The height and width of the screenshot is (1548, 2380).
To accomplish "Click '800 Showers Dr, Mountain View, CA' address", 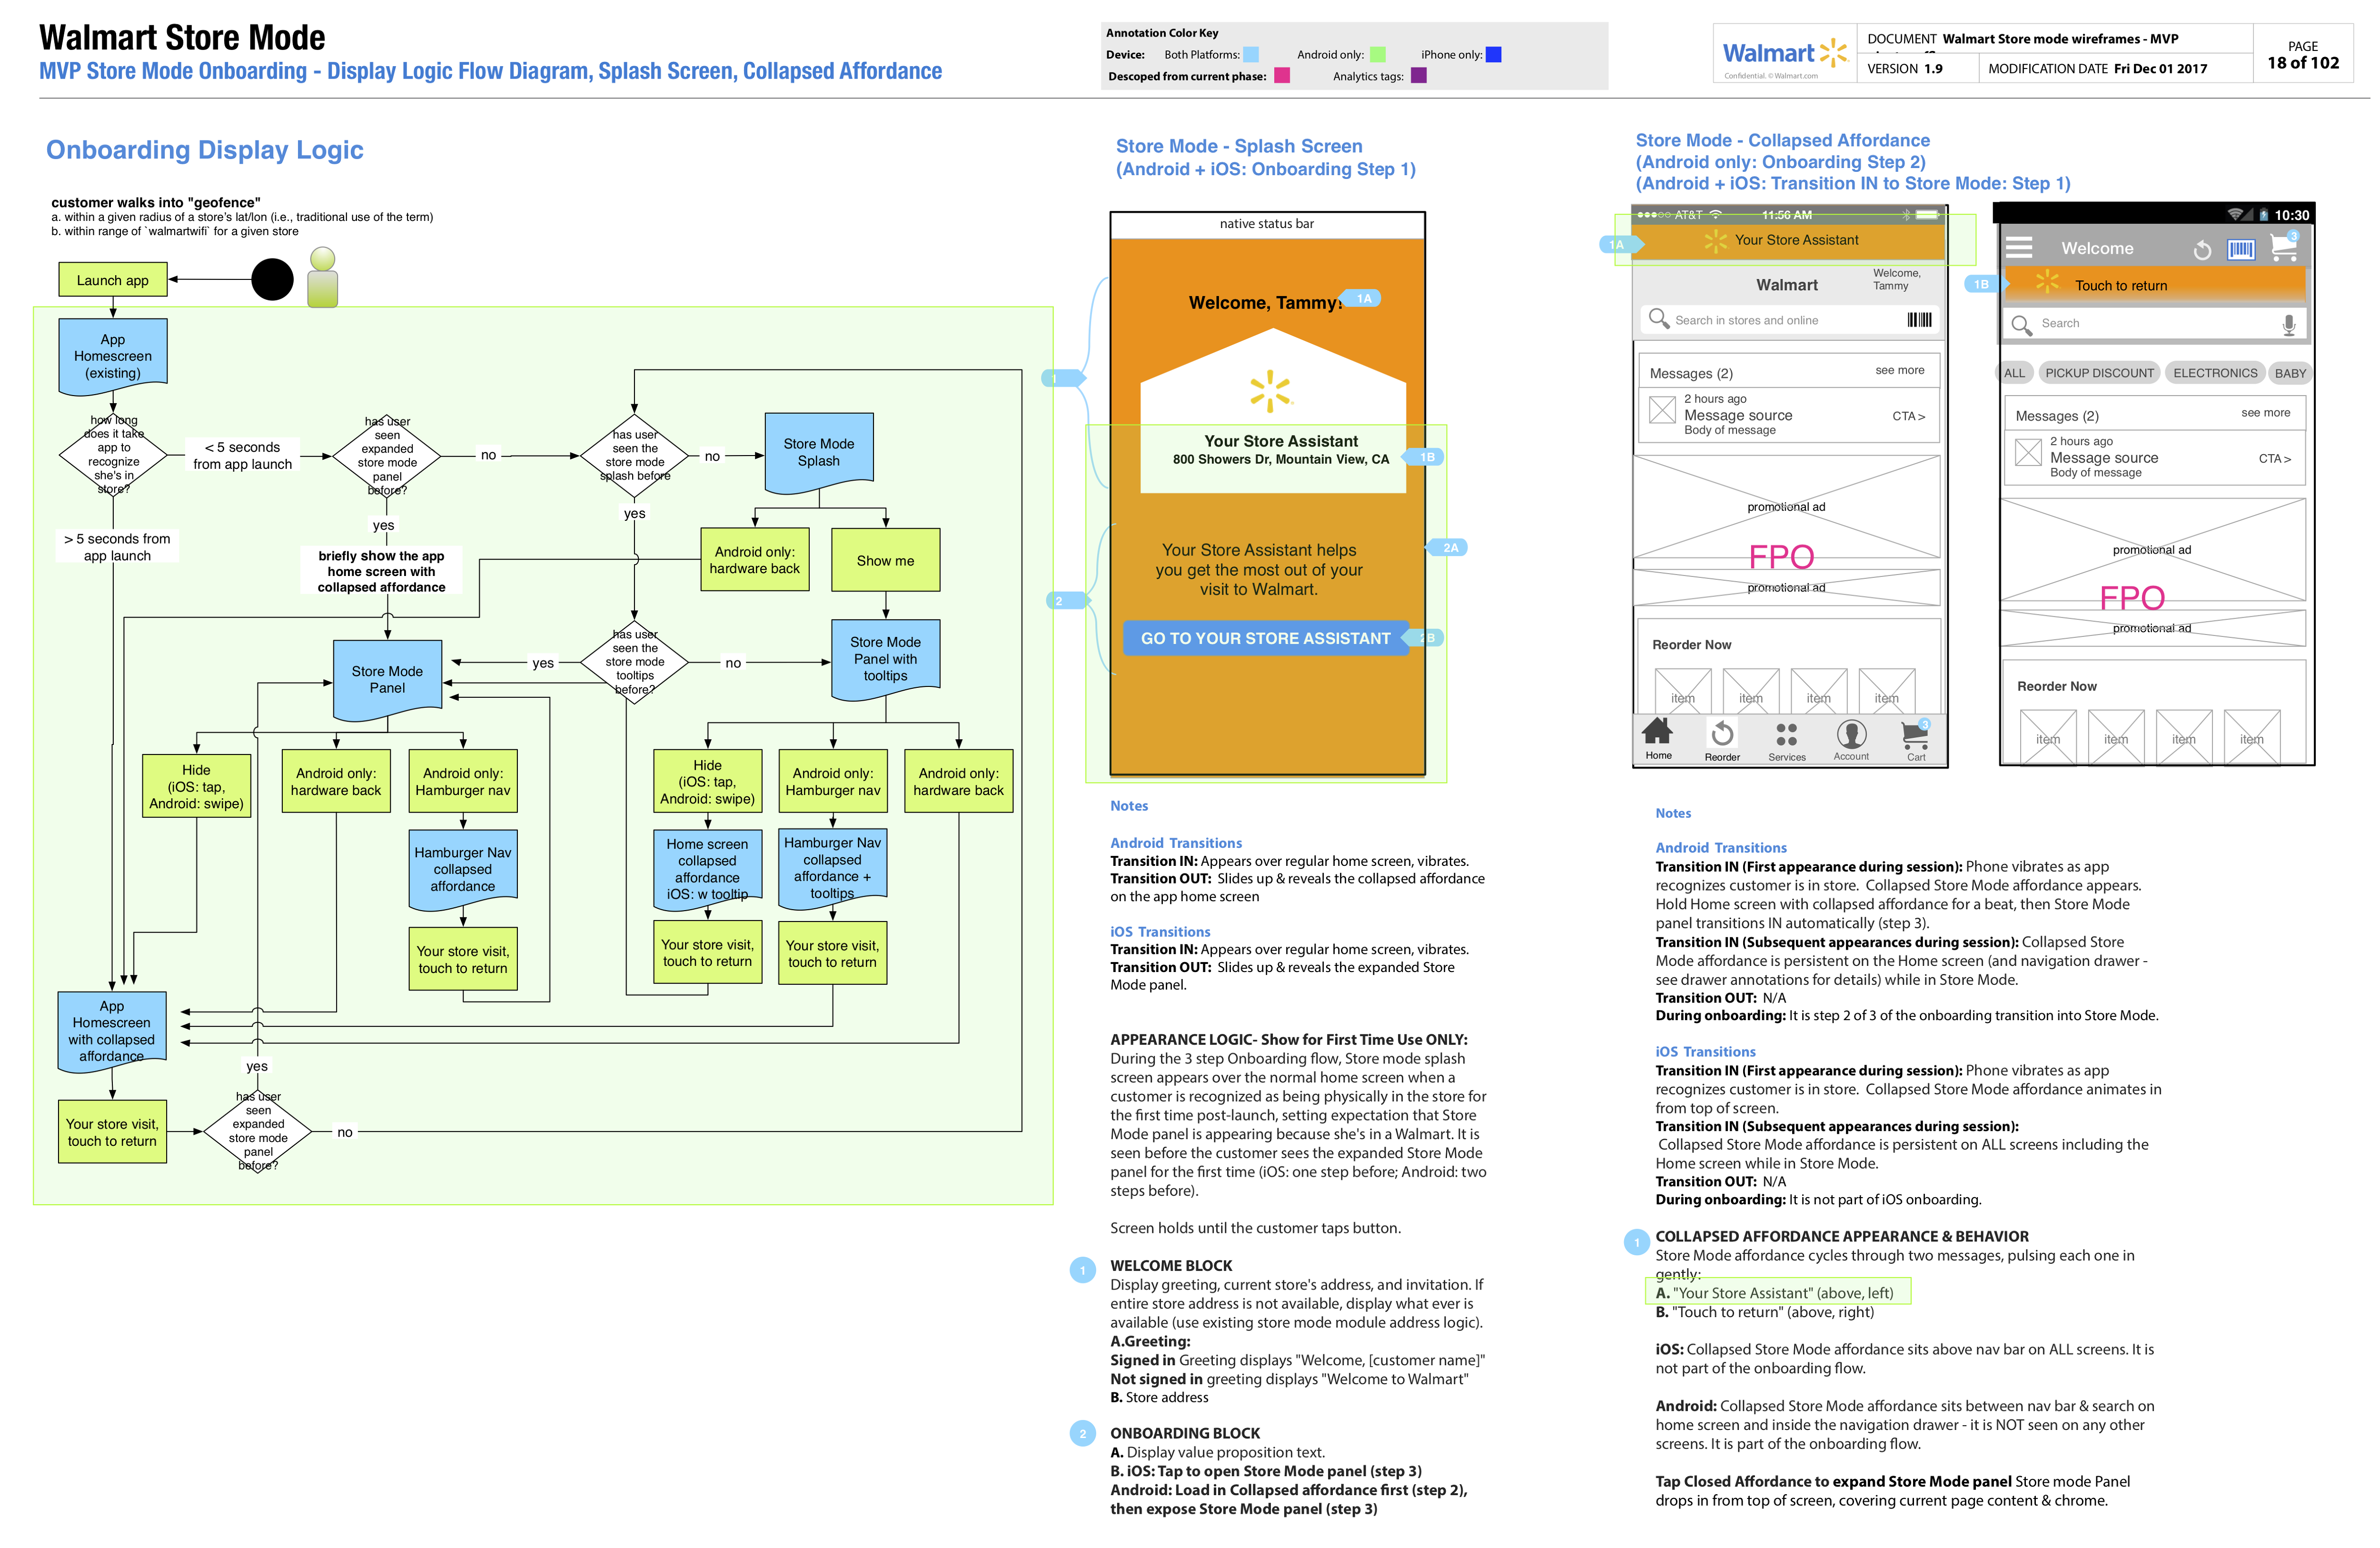I will pos(1280,459).
